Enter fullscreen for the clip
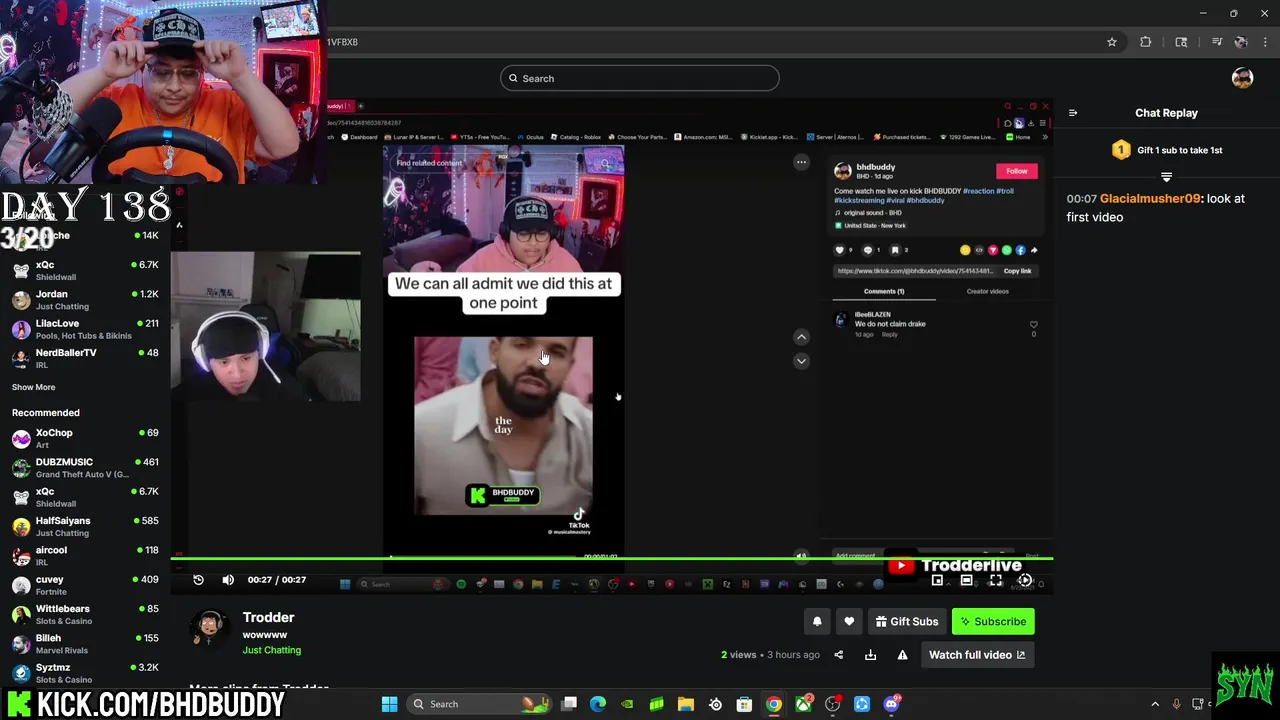Screen dimensions: 1280x720 996,581
